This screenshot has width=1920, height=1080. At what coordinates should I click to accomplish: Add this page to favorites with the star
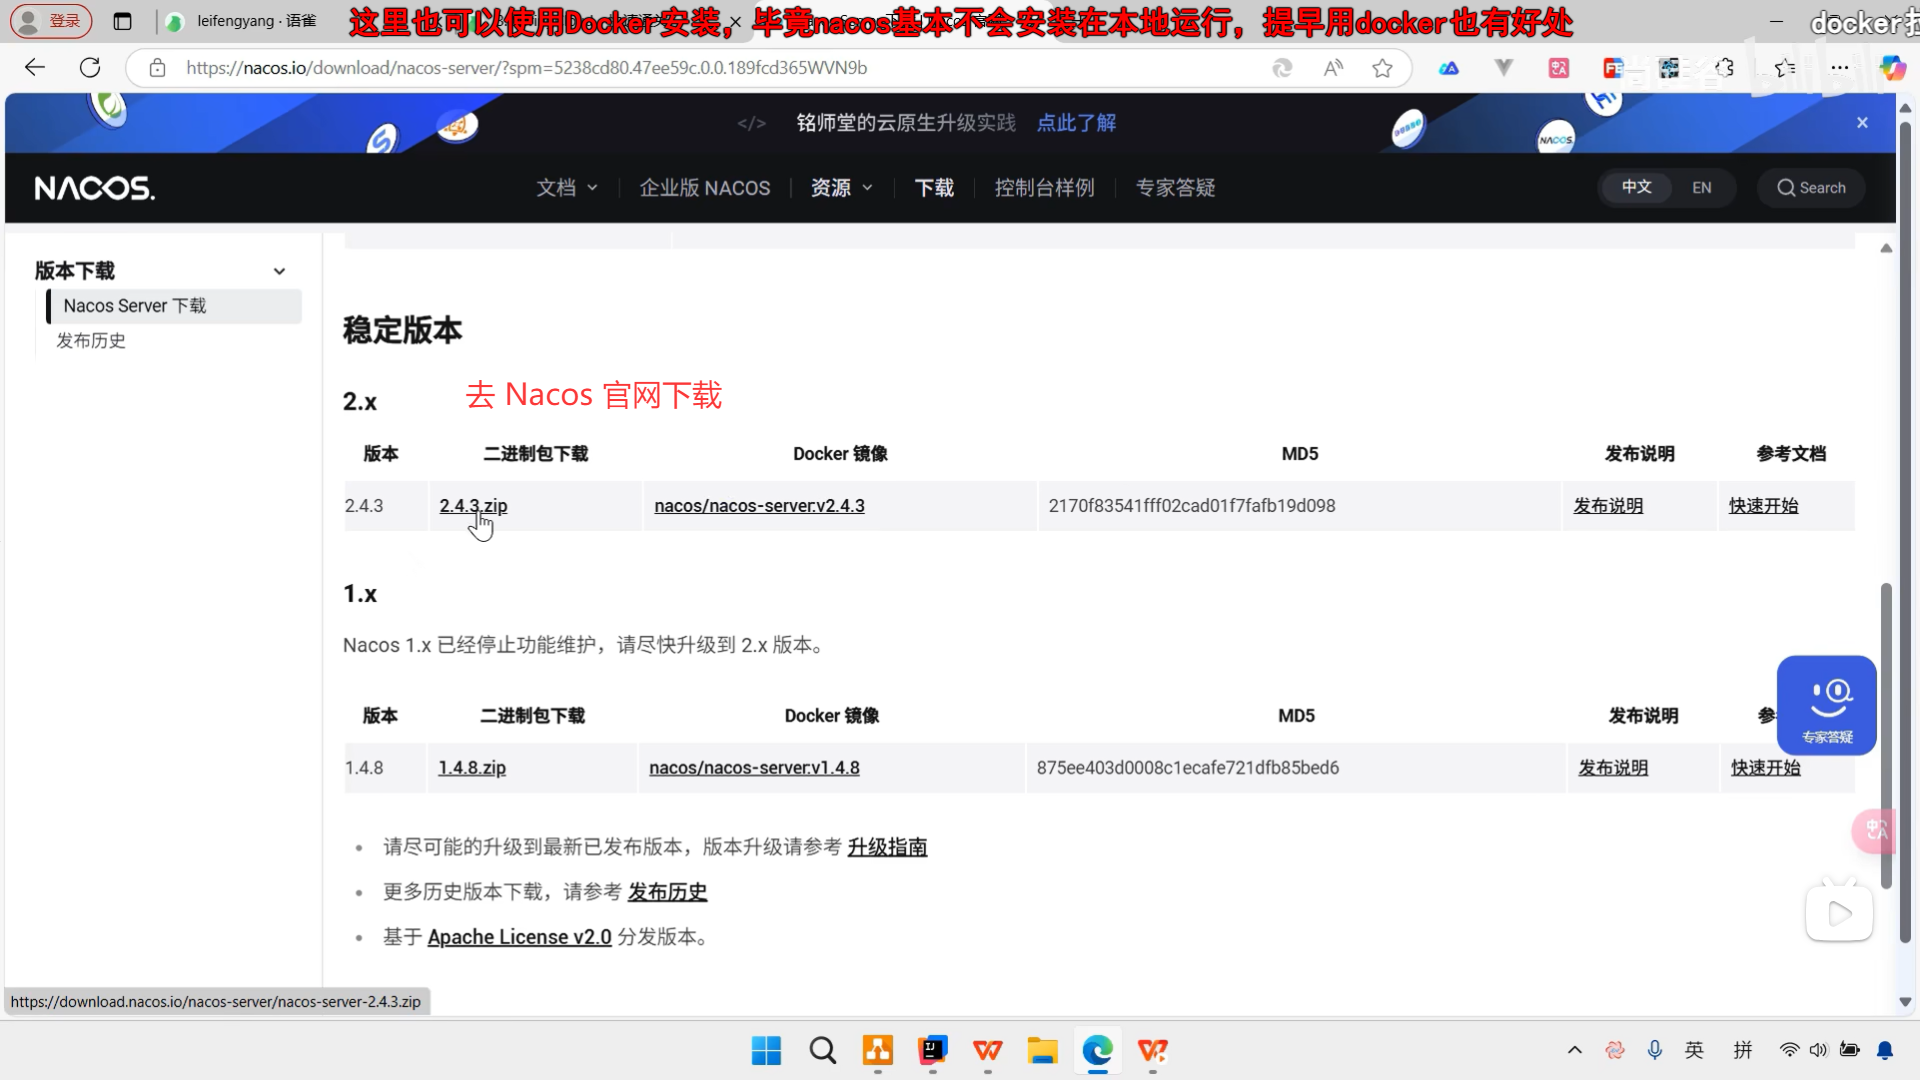[1383, 68]
